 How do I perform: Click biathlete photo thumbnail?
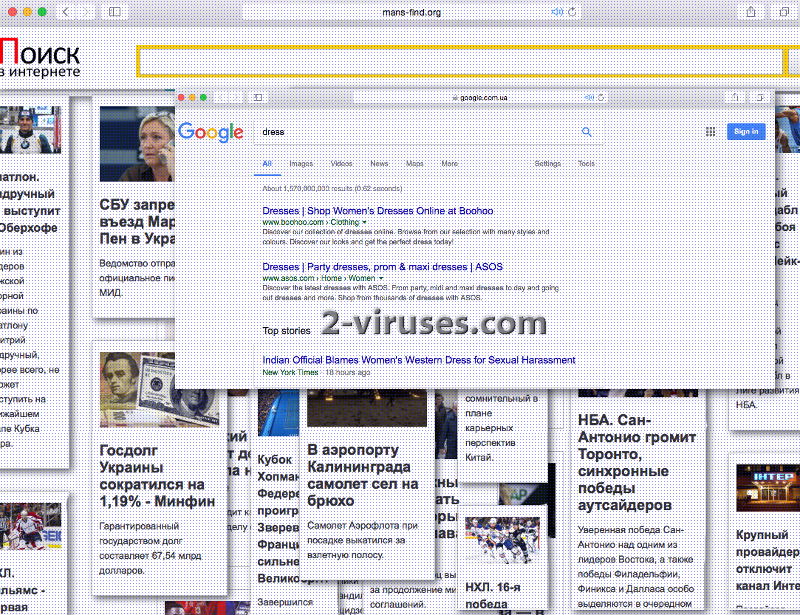coord(31,130)
